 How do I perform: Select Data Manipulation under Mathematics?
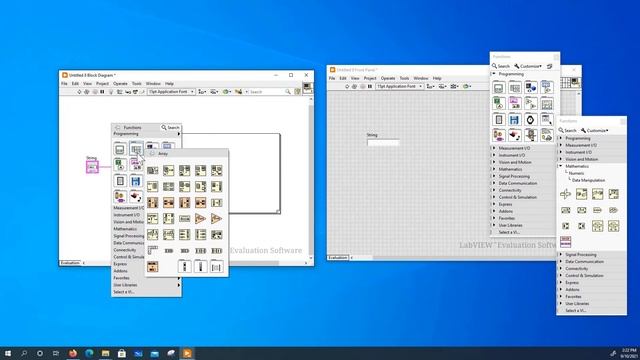coord(588,180)
